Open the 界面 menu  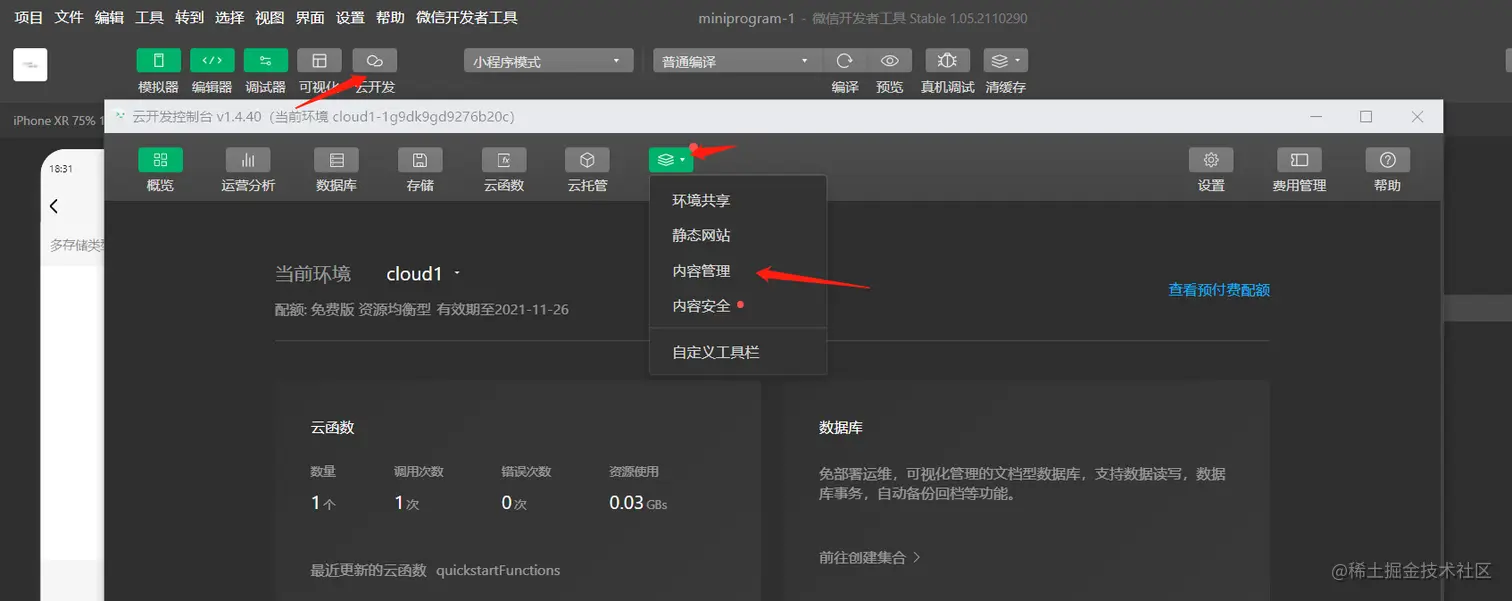click(310, 18)
